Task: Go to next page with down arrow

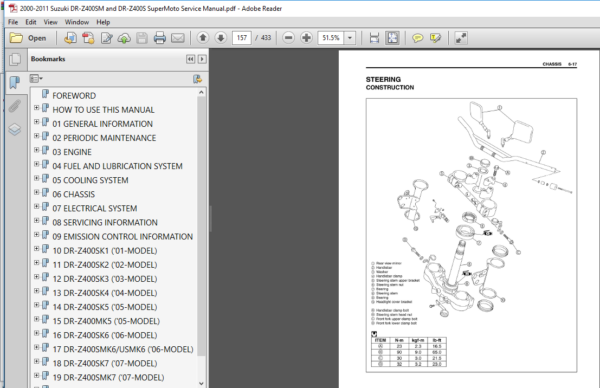Action: pyautogui.click(x=221, y=37)
